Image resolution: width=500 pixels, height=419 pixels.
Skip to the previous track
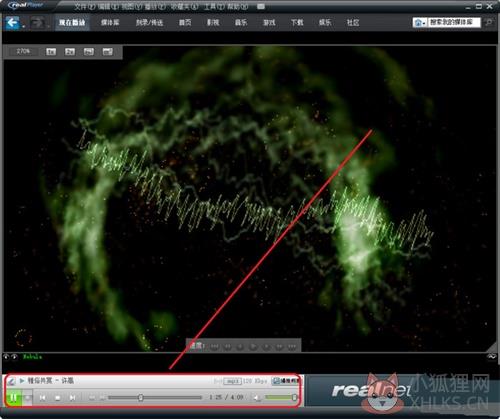pos(42,398)
